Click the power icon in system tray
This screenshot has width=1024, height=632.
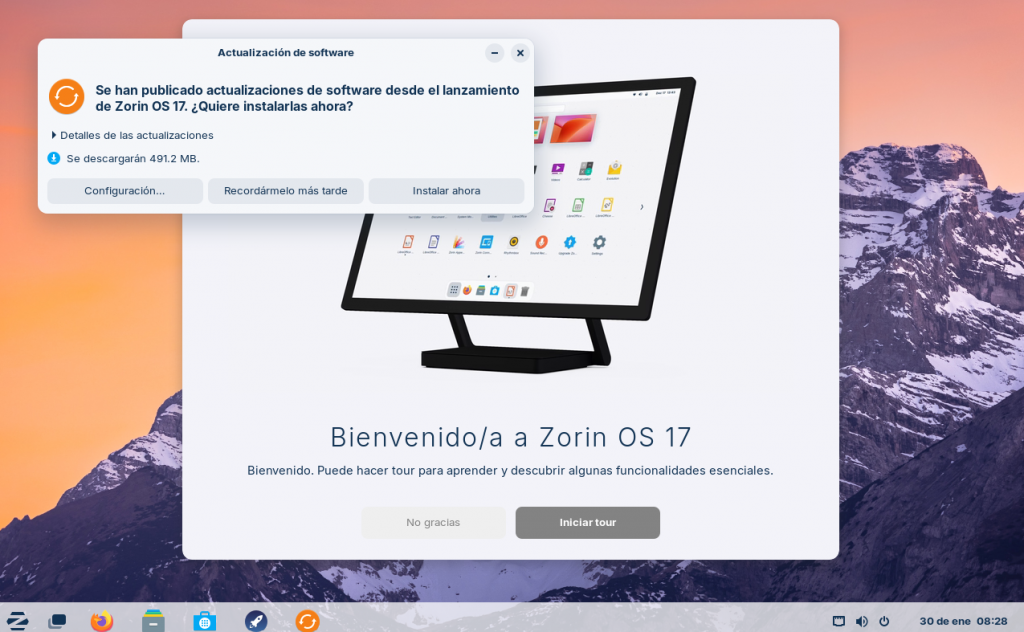pos(884,621)
